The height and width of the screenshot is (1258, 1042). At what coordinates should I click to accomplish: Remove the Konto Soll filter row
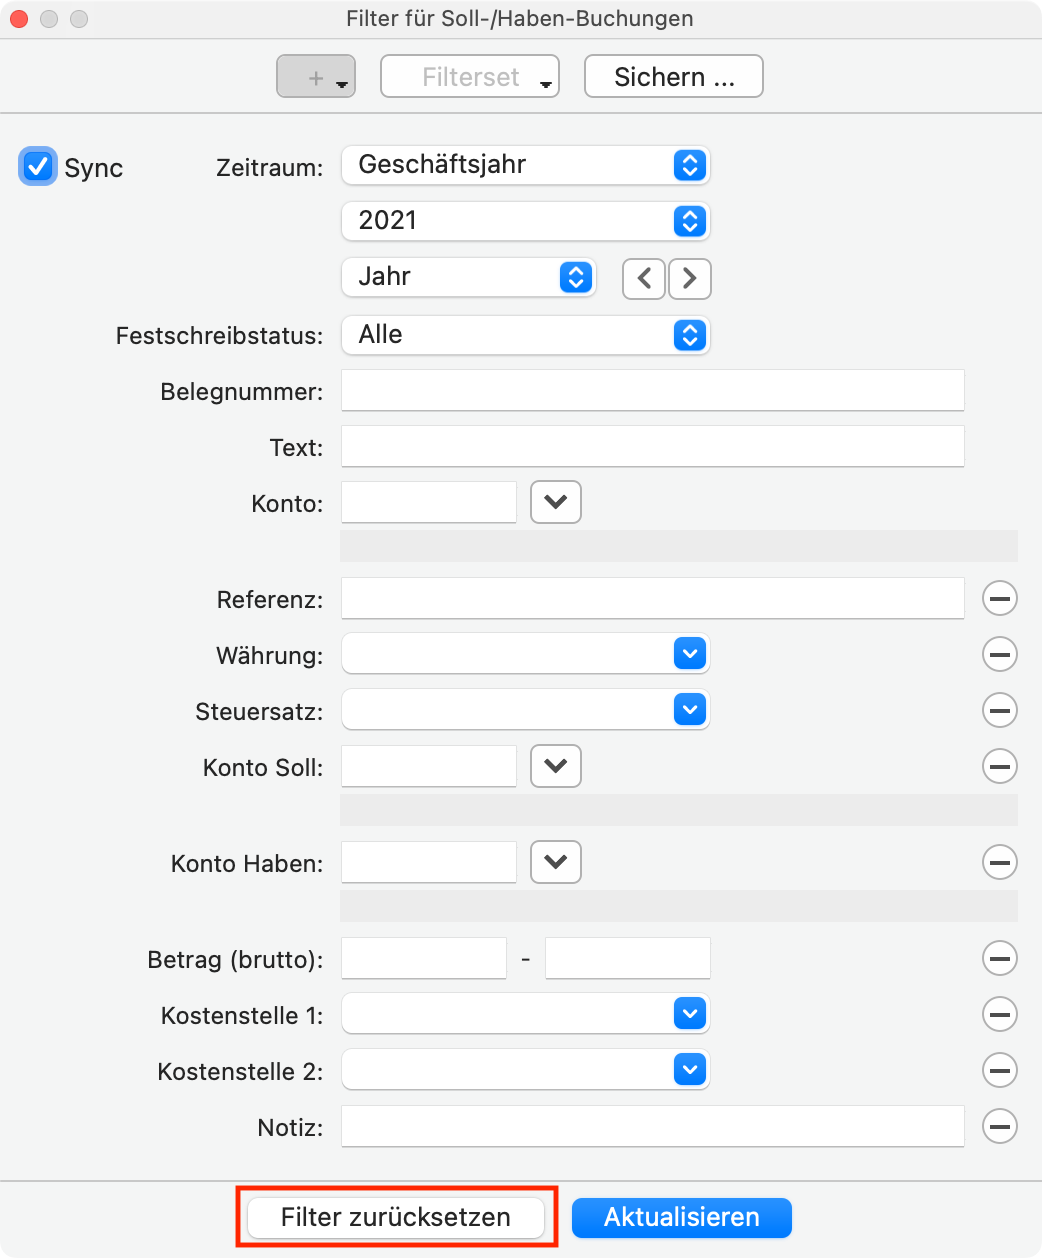coord(1000,766)
